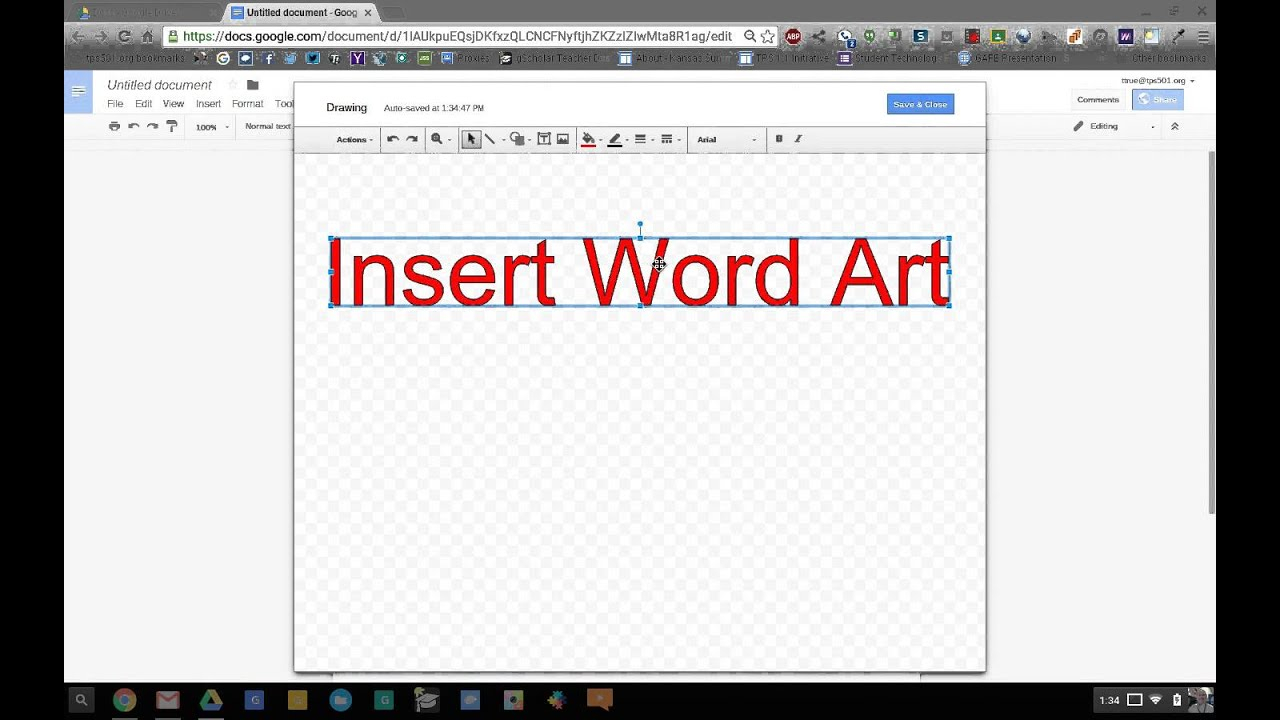Pick the Shape tool
The width and height of the screenshot is (1280, 720).
(517, 139)
